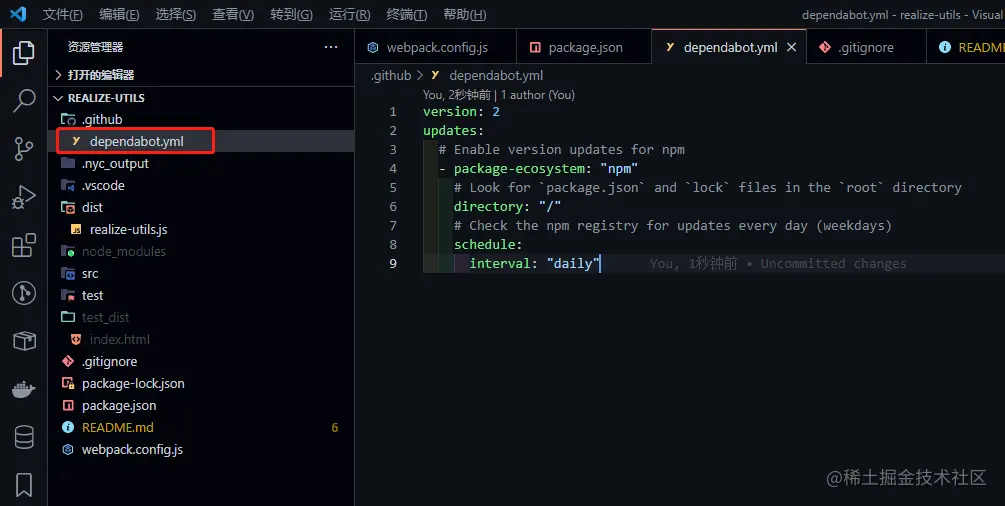This screenshot has width=1005, height=506.
Task: Open the 编辑(E) menu
Action: pyautogui.click(x=119, y=14)
